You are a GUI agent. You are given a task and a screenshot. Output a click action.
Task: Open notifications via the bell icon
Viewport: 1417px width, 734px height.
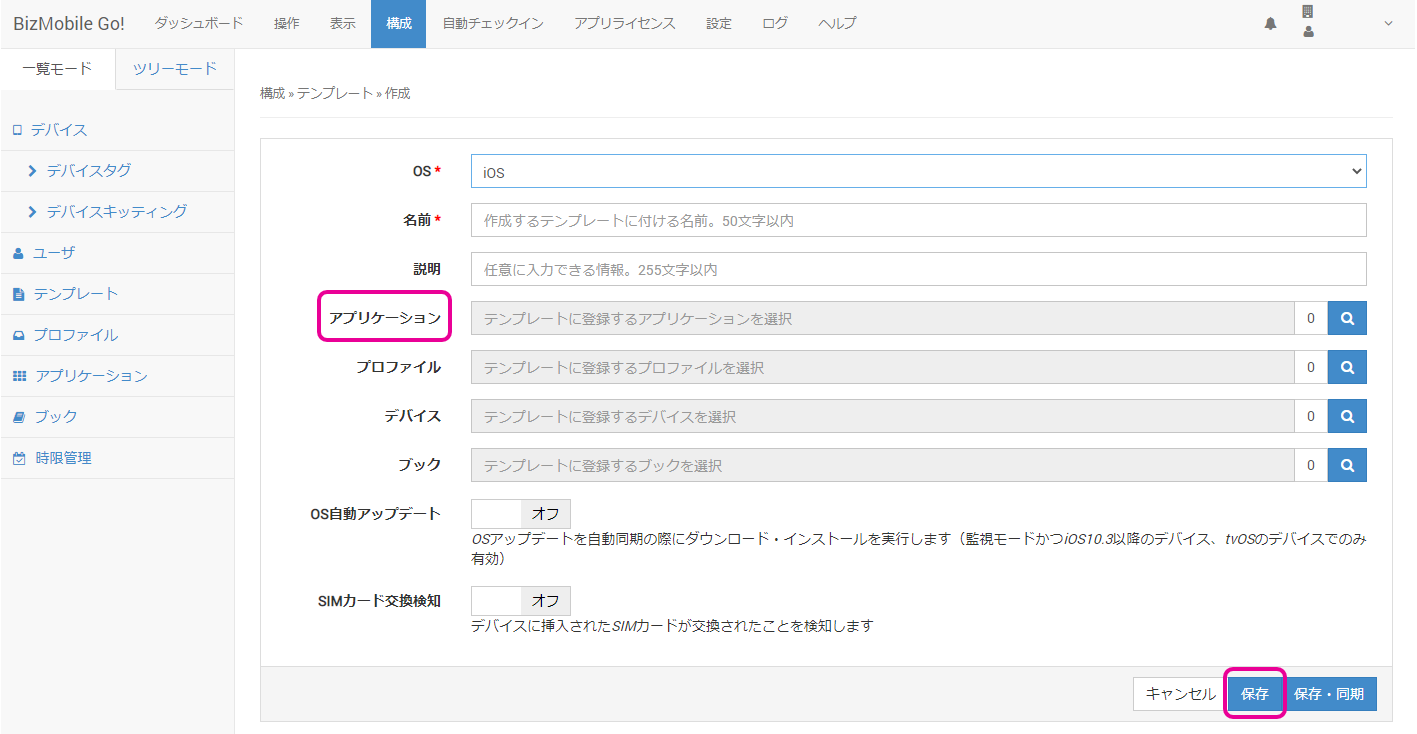click(1270, 24)
